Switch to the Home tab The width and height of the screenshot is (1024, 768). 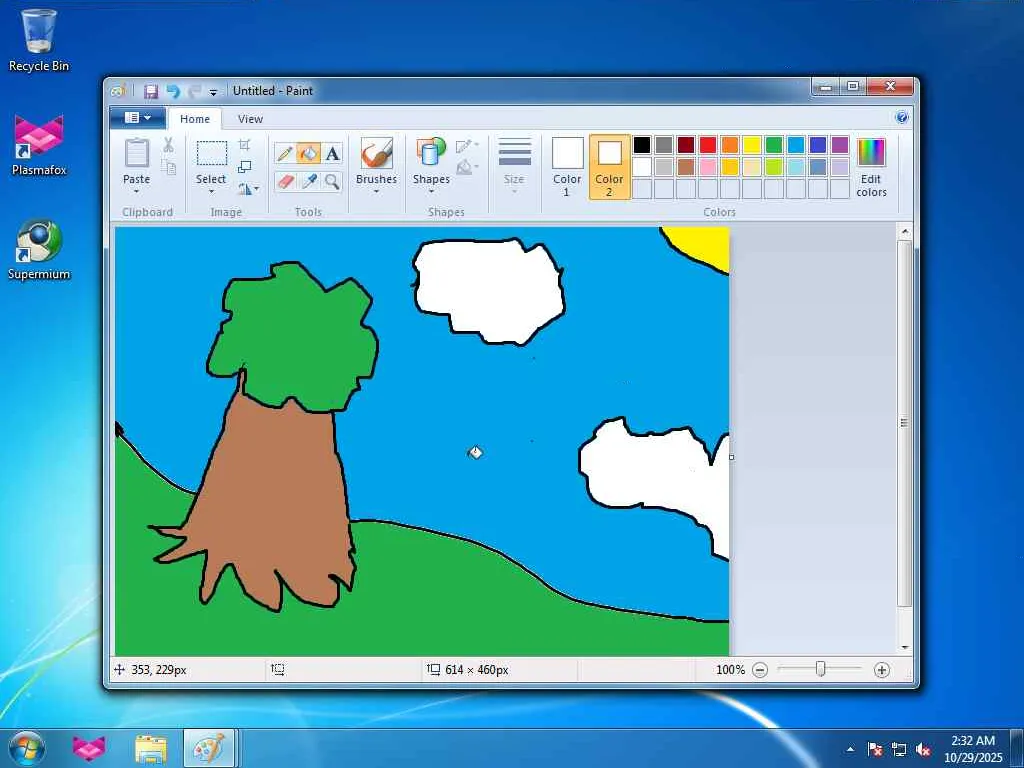[195, 119]
